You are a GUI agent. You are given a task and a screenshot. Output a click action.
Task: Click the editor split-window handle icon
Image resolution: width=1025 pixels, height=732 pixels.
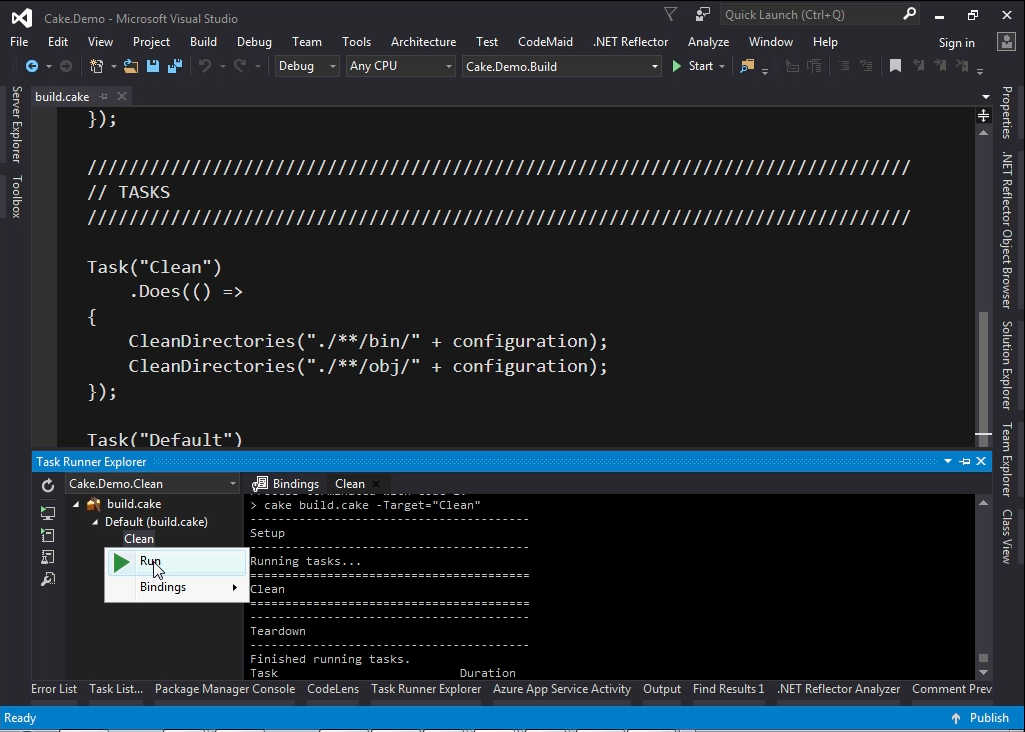click(983, 116)
